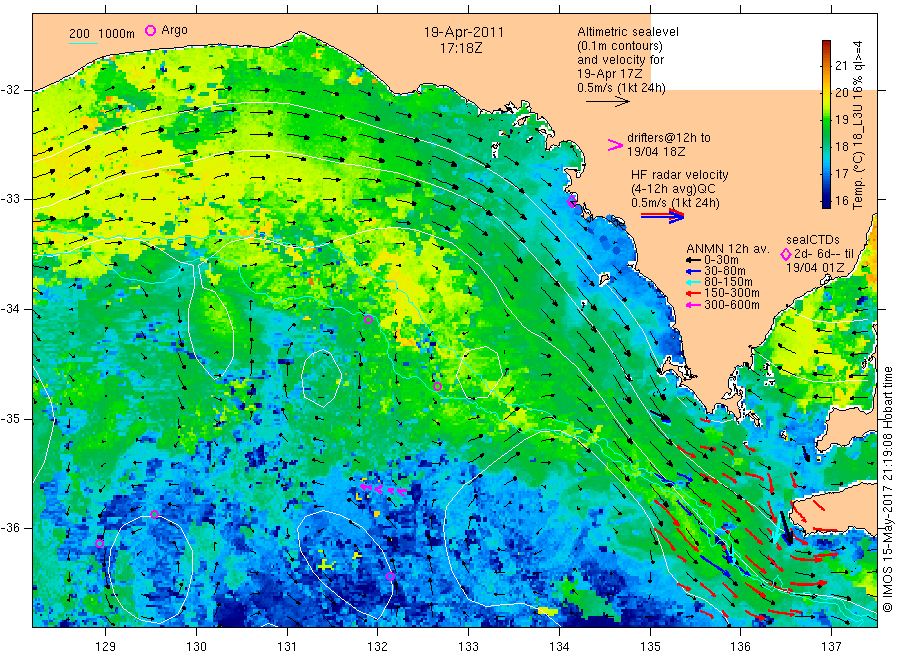Click the cyan 80-150m ANMN arrow legend

(694, 282)
